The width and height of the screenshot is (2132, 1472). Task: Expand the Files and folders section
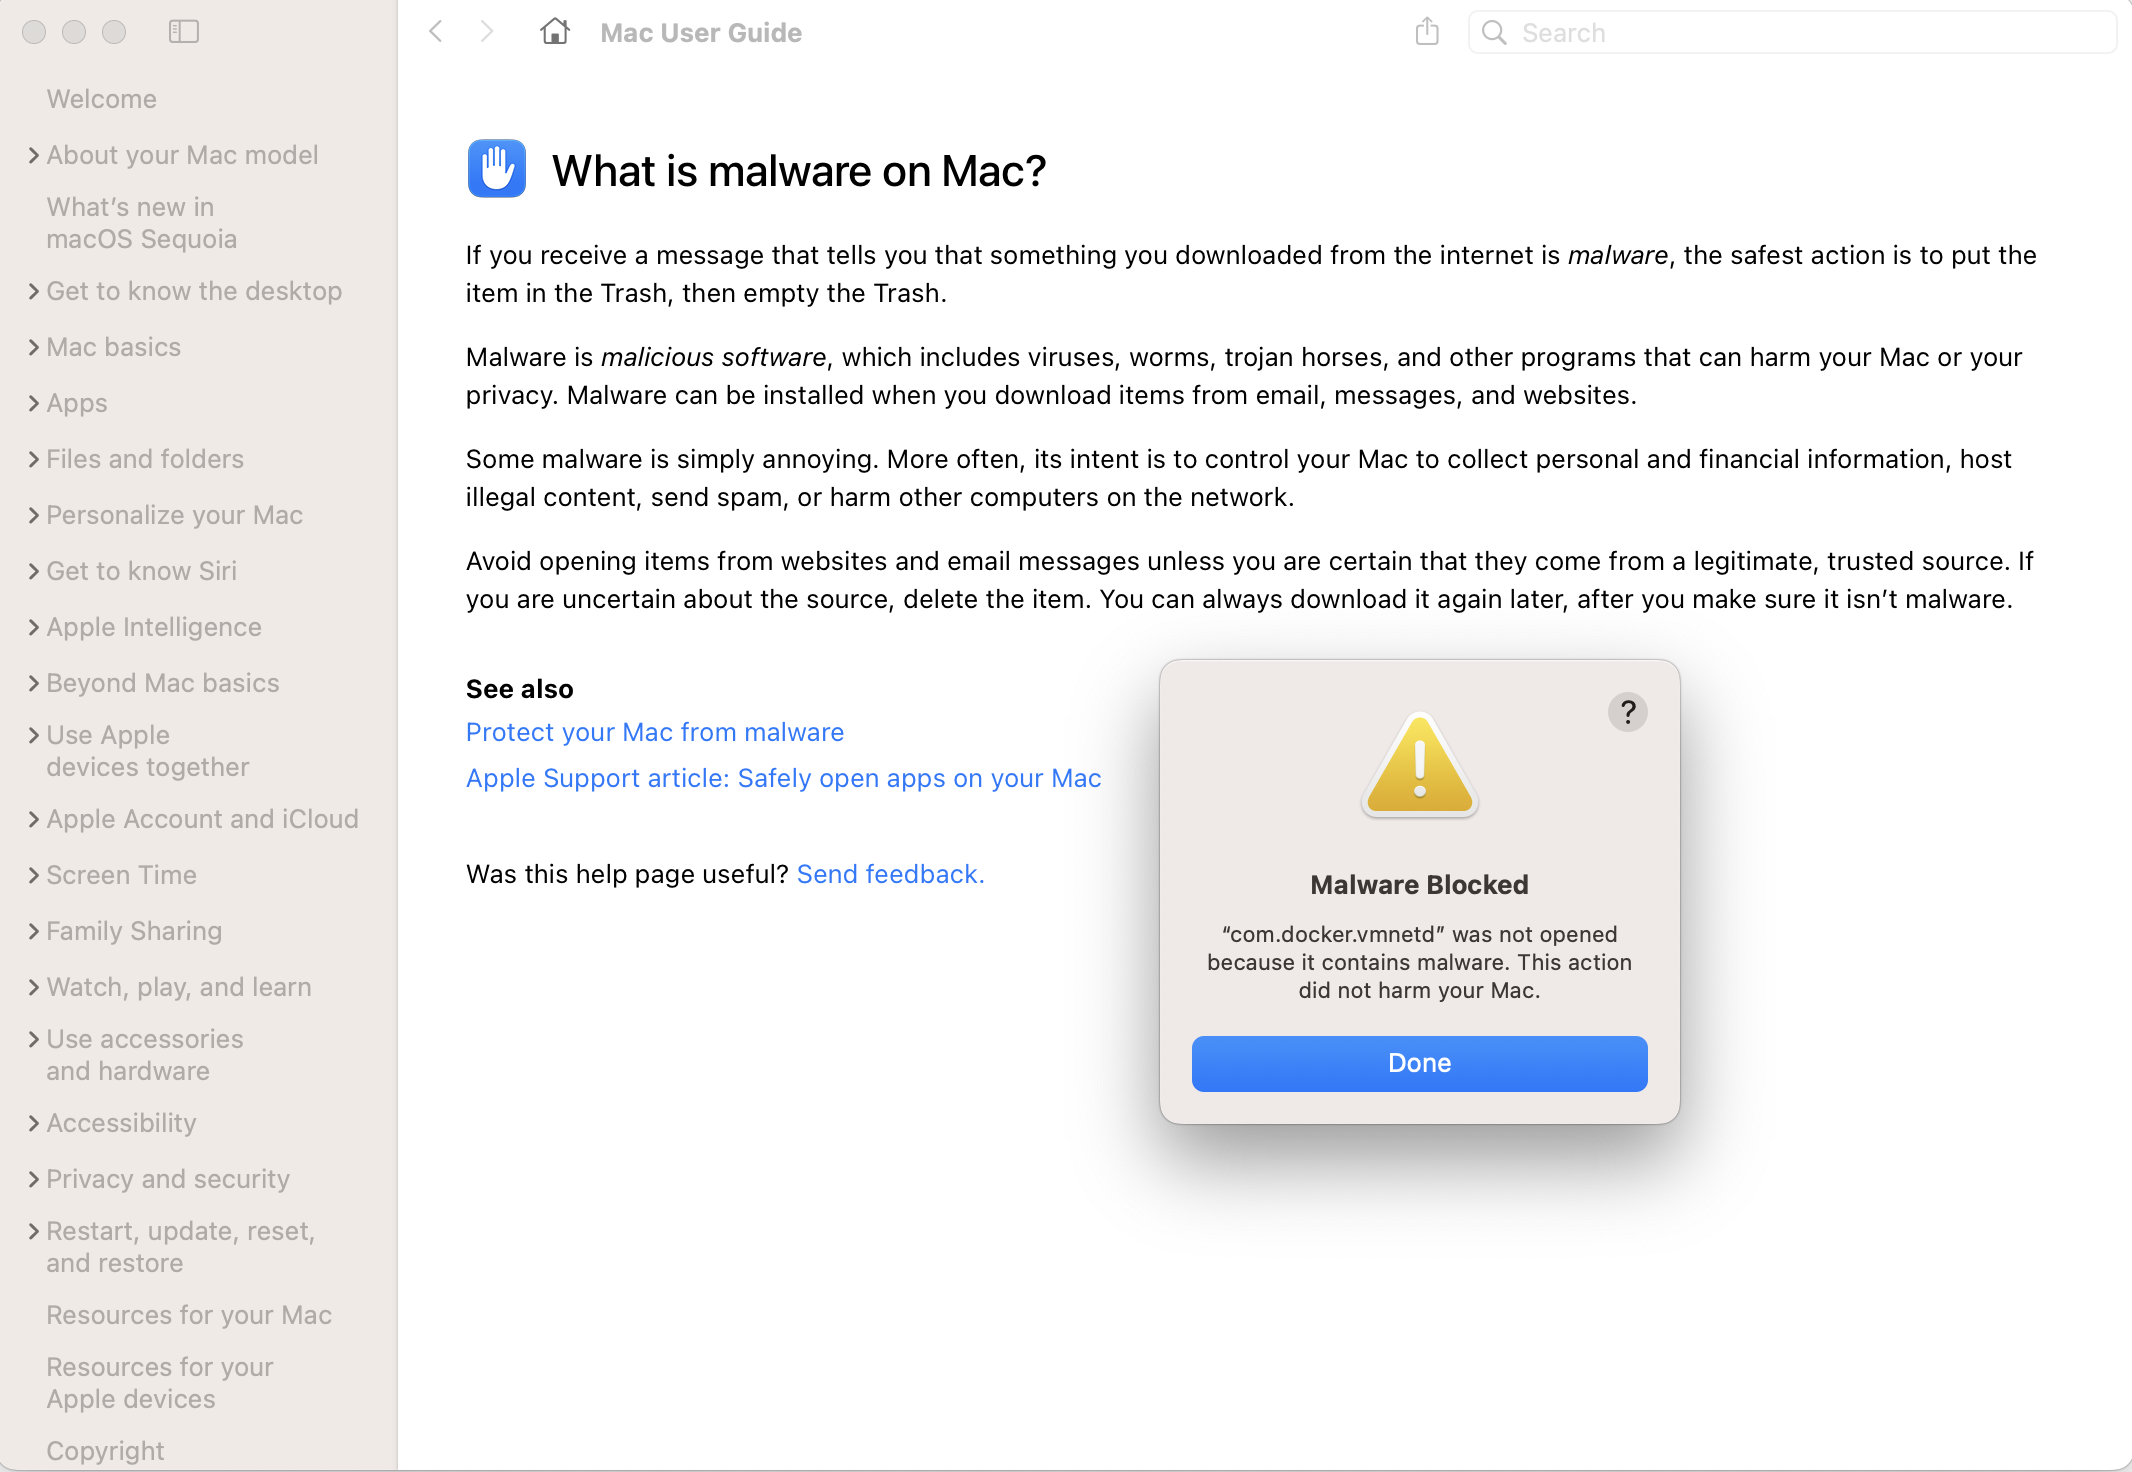point(144,459)
